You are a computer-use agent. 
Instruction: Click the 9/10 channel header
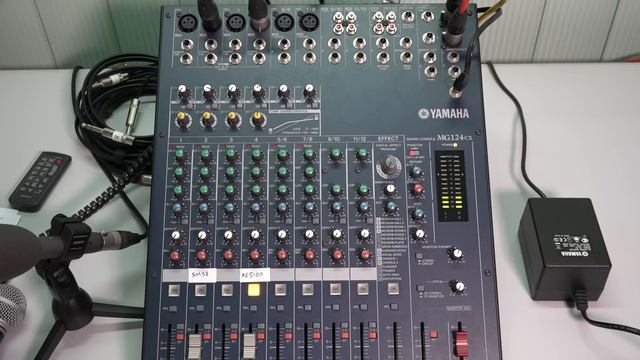(x=334, y=139)
